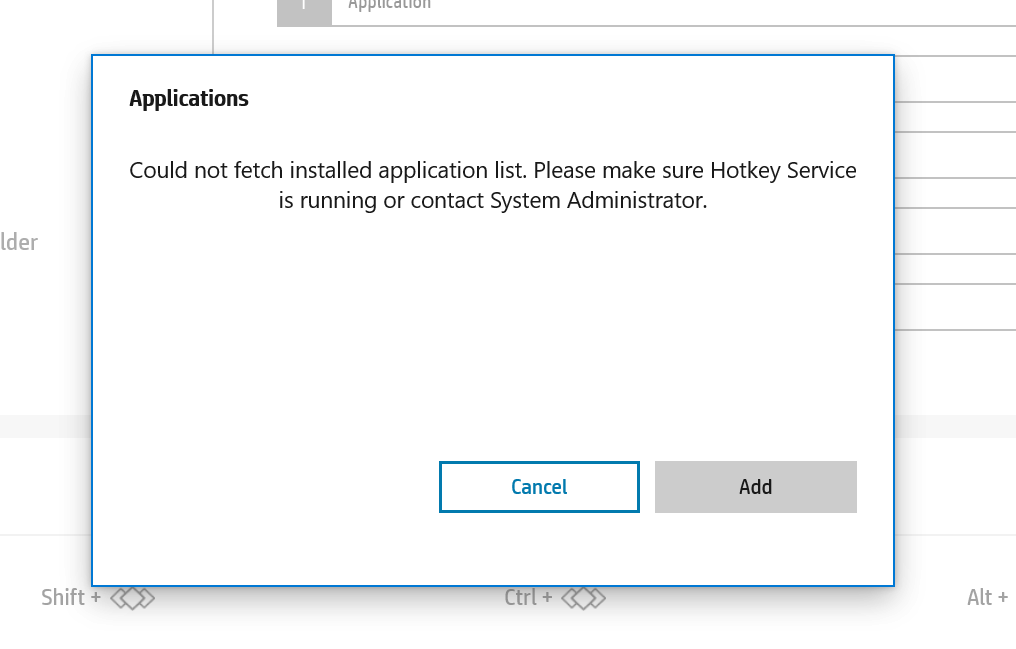Select the "Alt +" shortcut label

pyautogui.click(x=986, y=598)
